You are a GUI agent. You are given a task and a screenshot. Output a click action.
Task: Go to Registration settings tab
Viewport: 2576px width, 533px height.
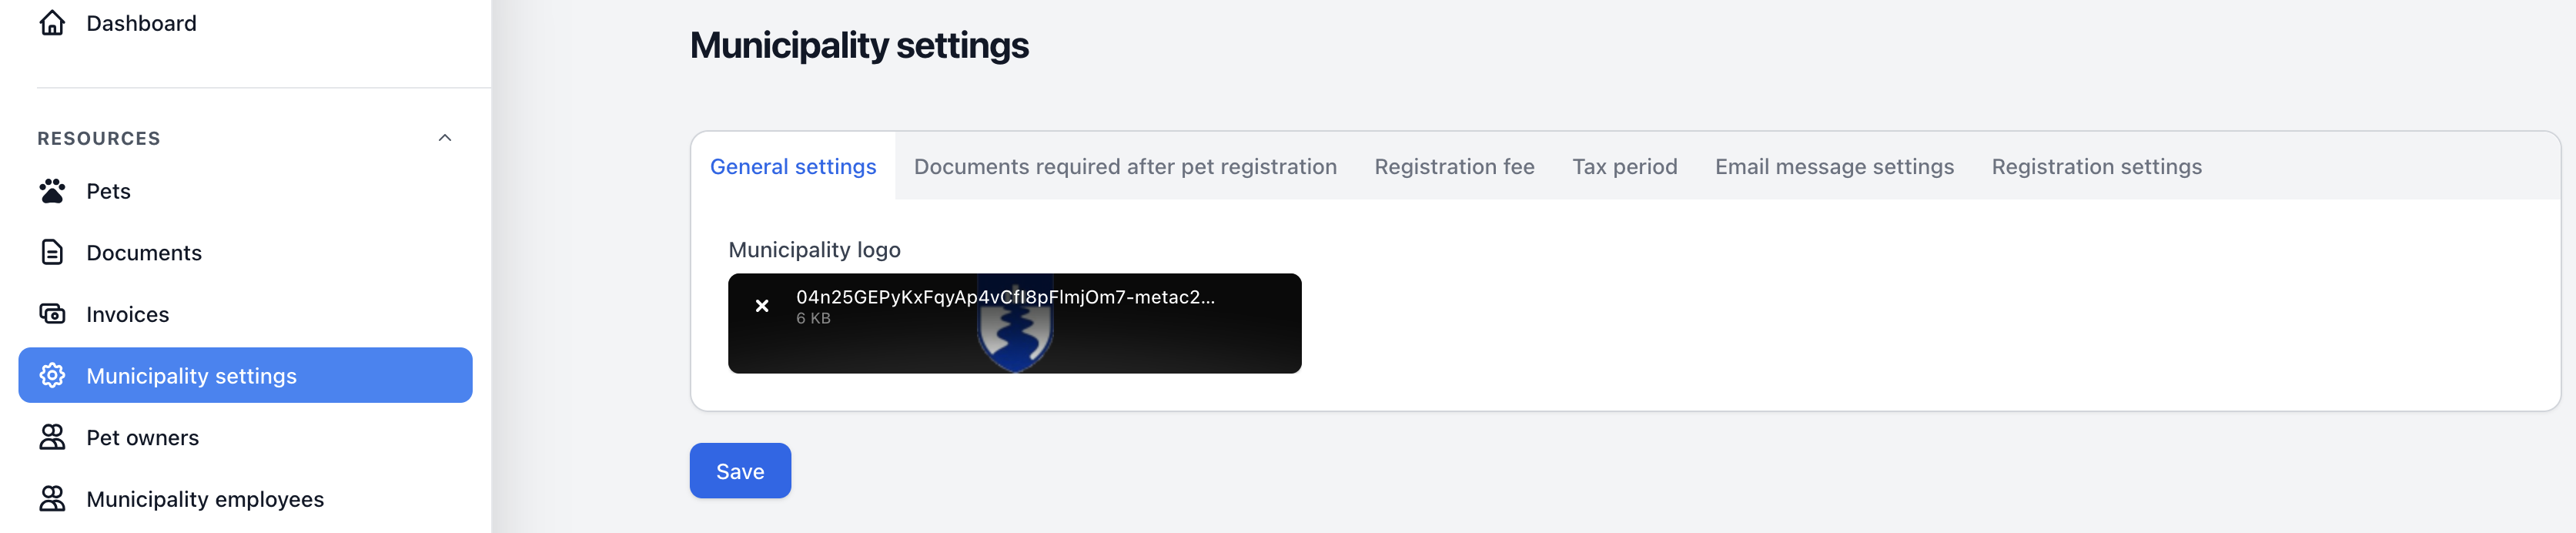tap(2096, 167)
